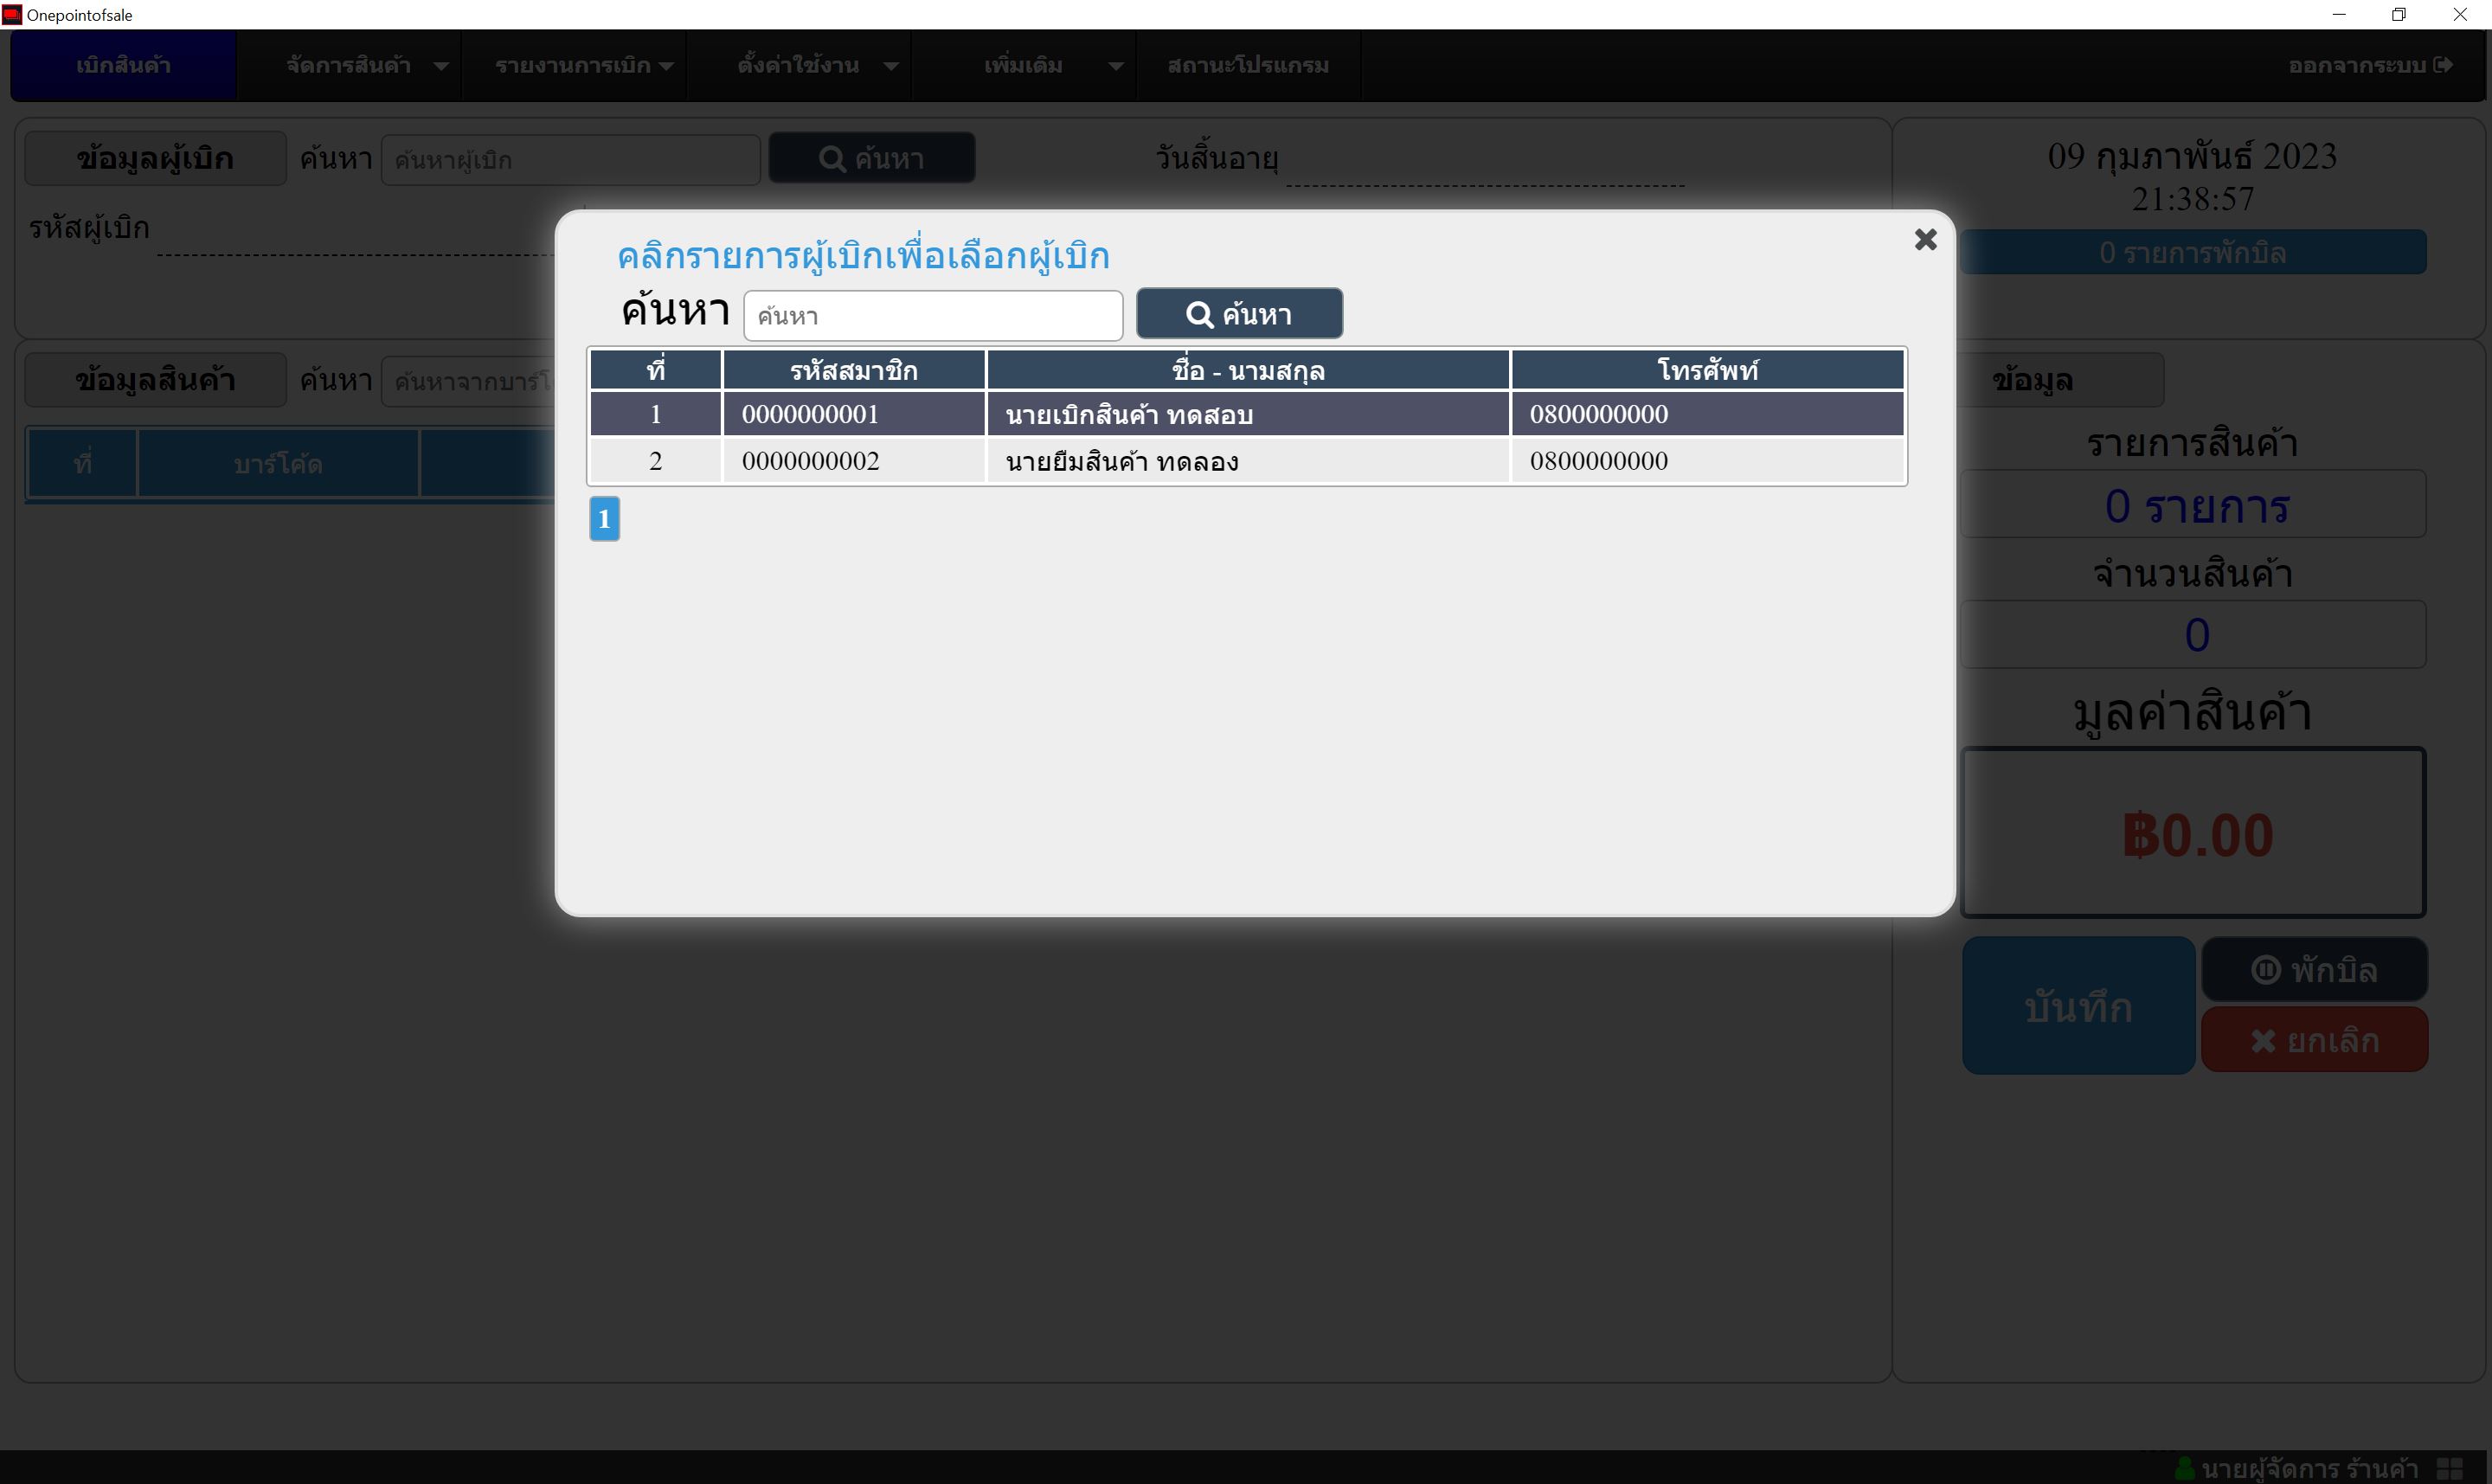Click the ชื่อ - นามสกุล column header
Screen dimensions: 2492x1484
tap(1248, 370)
